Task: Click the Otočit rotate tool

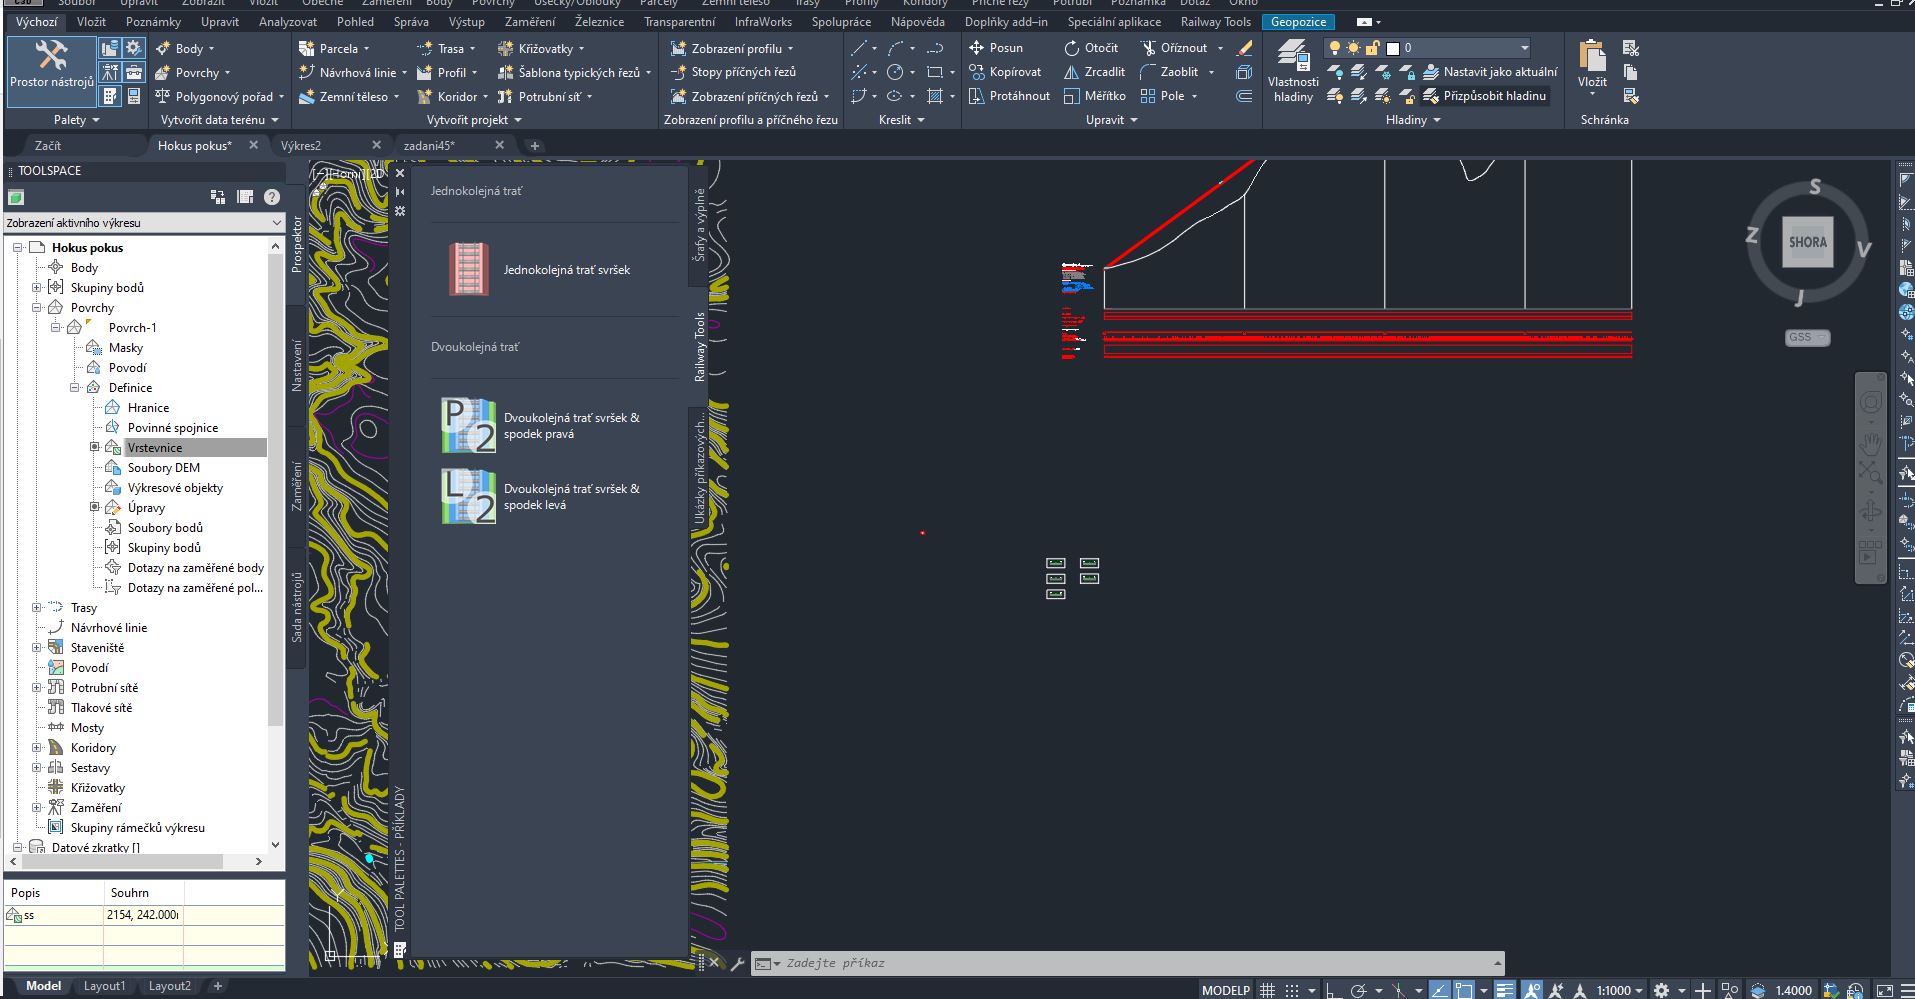Action: 1091,48
